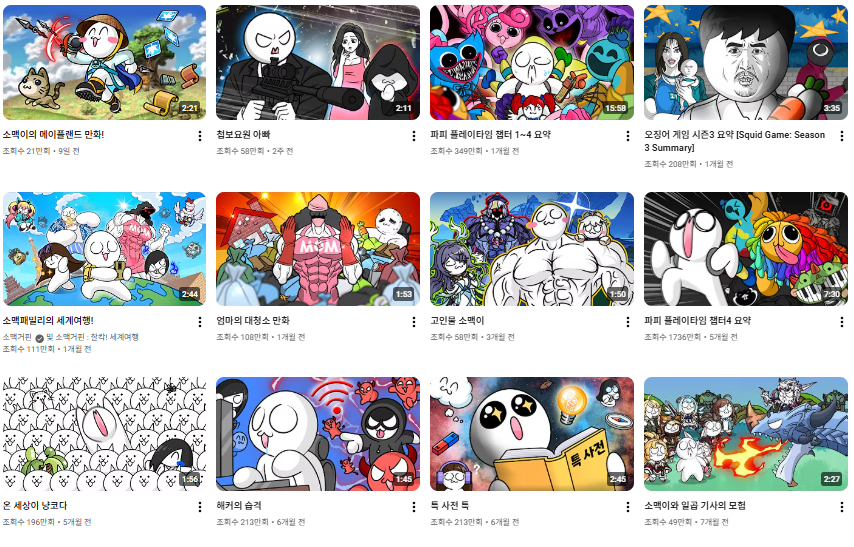Viewport: 854px width, 547px height.
Task: Open the Squid Game thumbnail with 3:35 duration
Action: pyautogui.click(x=746, y=63)
